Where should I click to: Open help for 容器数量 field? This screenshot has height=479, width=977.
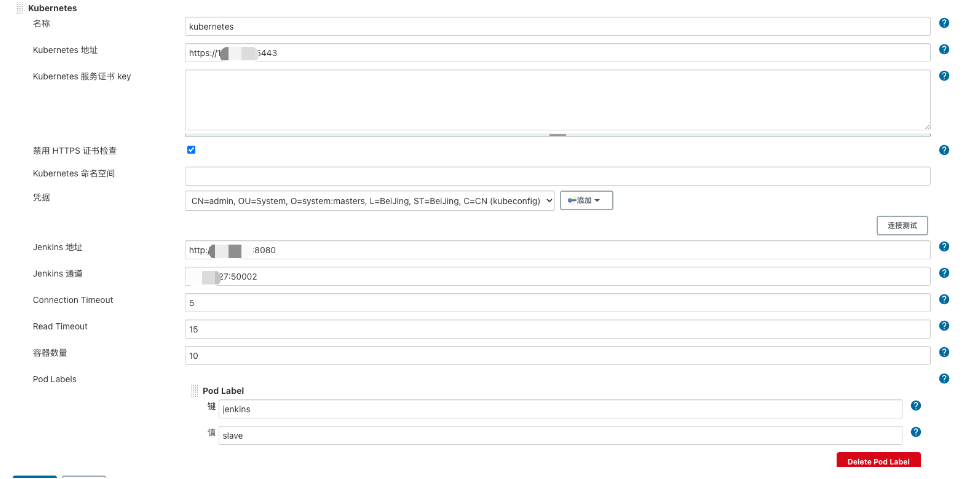(944, 352)
